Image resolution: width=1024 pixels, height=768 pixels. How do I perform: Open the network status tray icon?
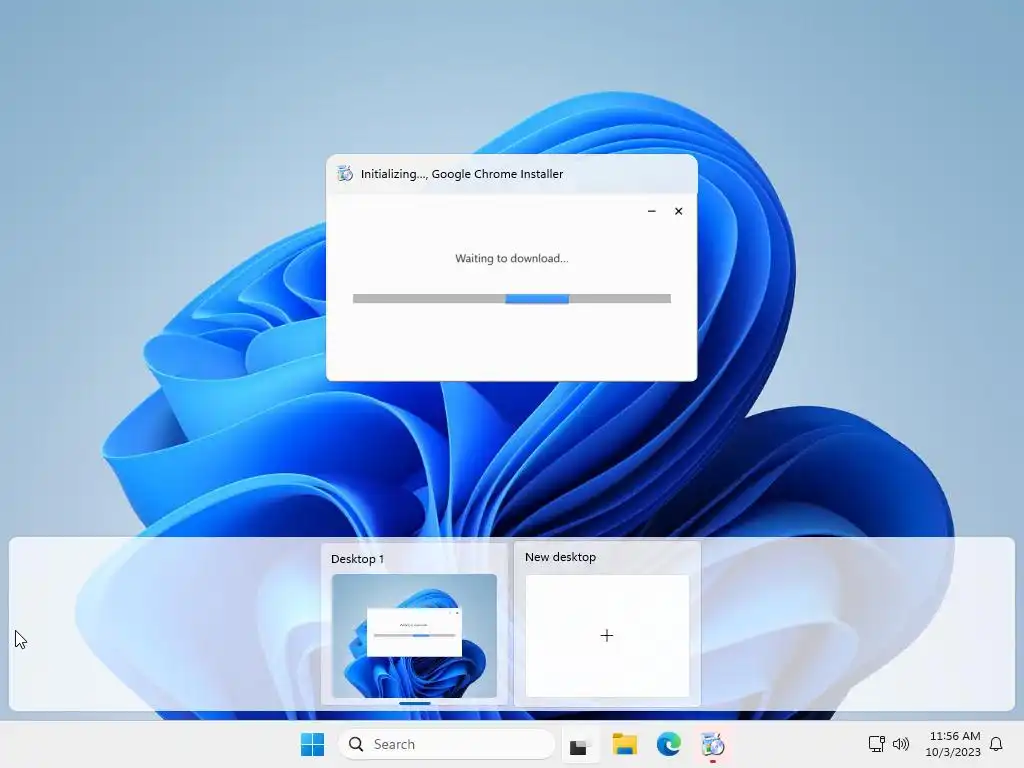(876, 744)
